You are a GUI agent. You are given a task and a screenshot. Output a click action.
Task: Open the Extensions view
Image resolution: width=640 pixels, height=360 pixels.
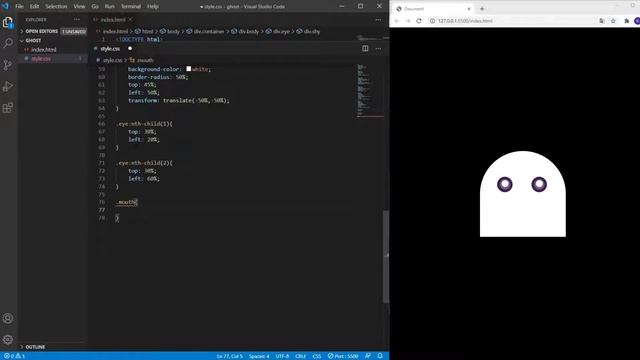(8, 108)
